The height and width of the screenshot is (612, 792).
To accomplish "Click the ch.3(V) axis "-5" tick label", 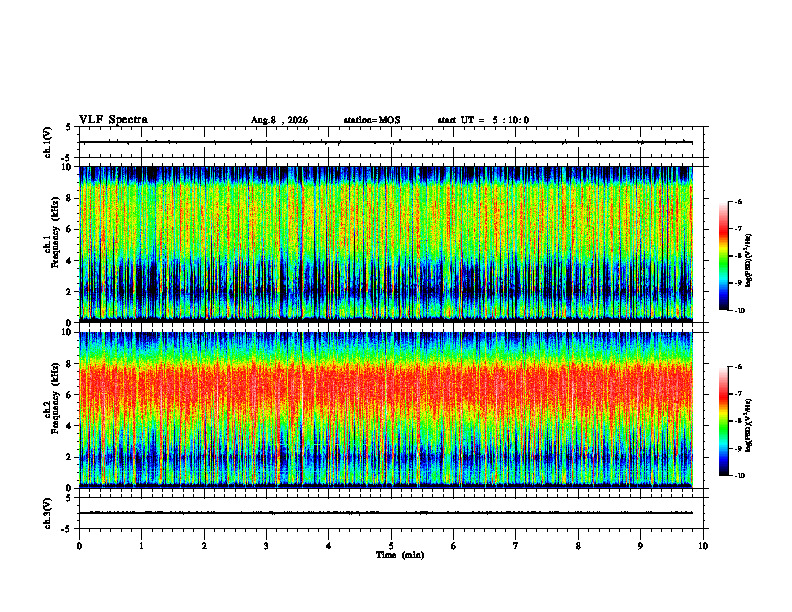I will [67, 529].
